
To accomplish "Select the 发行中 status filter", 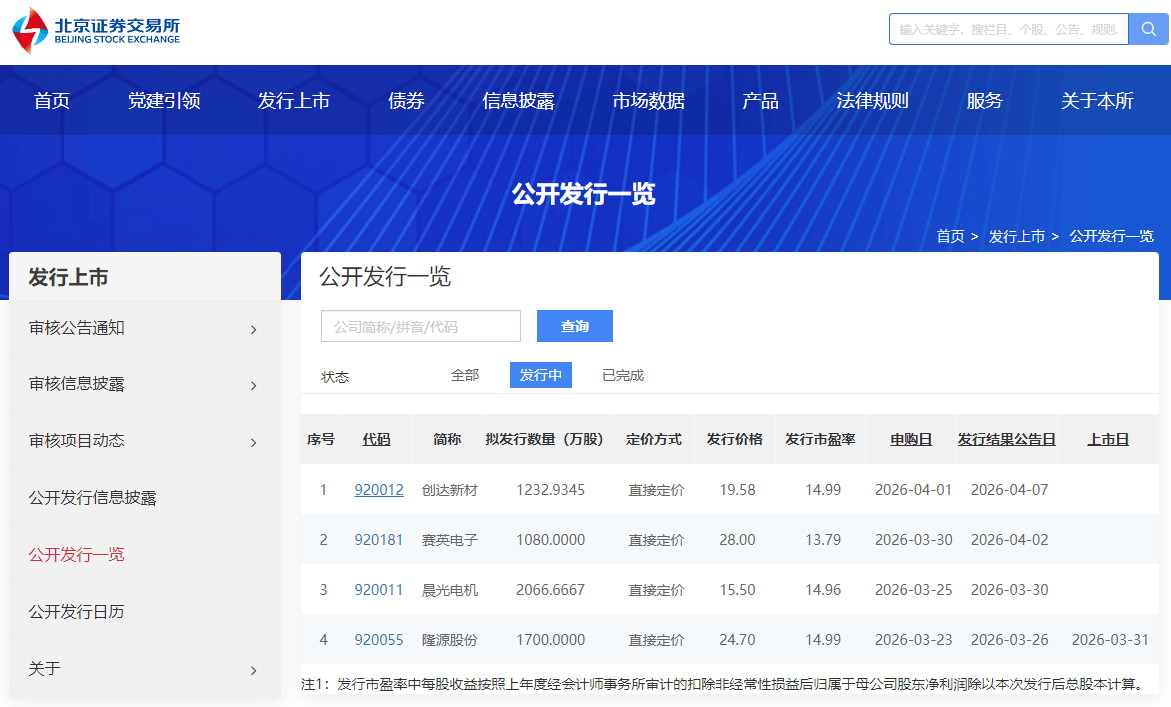I will pyautogui.click(x=540, y=375).
